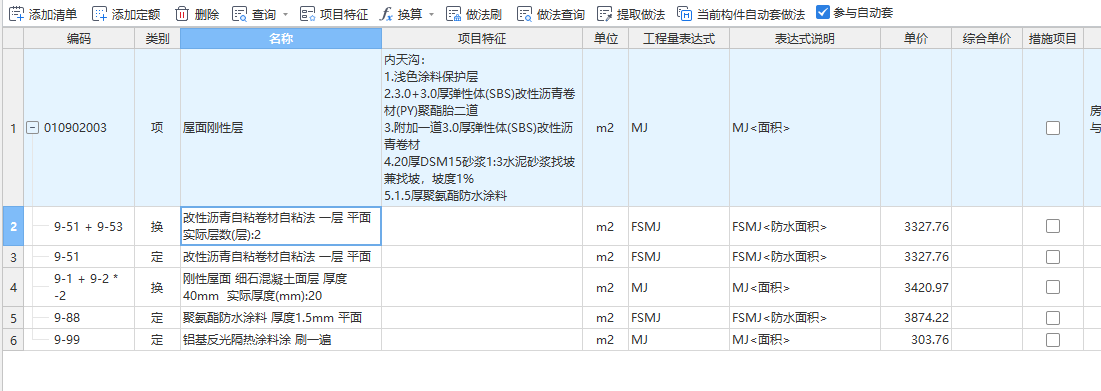This screenshot has height=391, width=1101.
Task: Click the 措施项目 column header
Action: 1053,39
